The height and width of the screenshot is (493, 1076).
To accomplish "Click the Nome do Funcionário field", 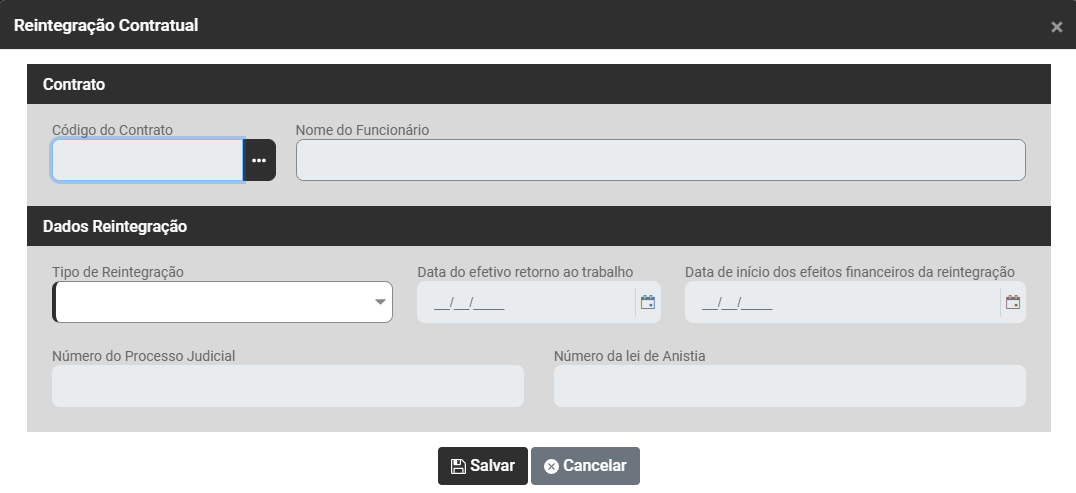I will pos(660,160).
